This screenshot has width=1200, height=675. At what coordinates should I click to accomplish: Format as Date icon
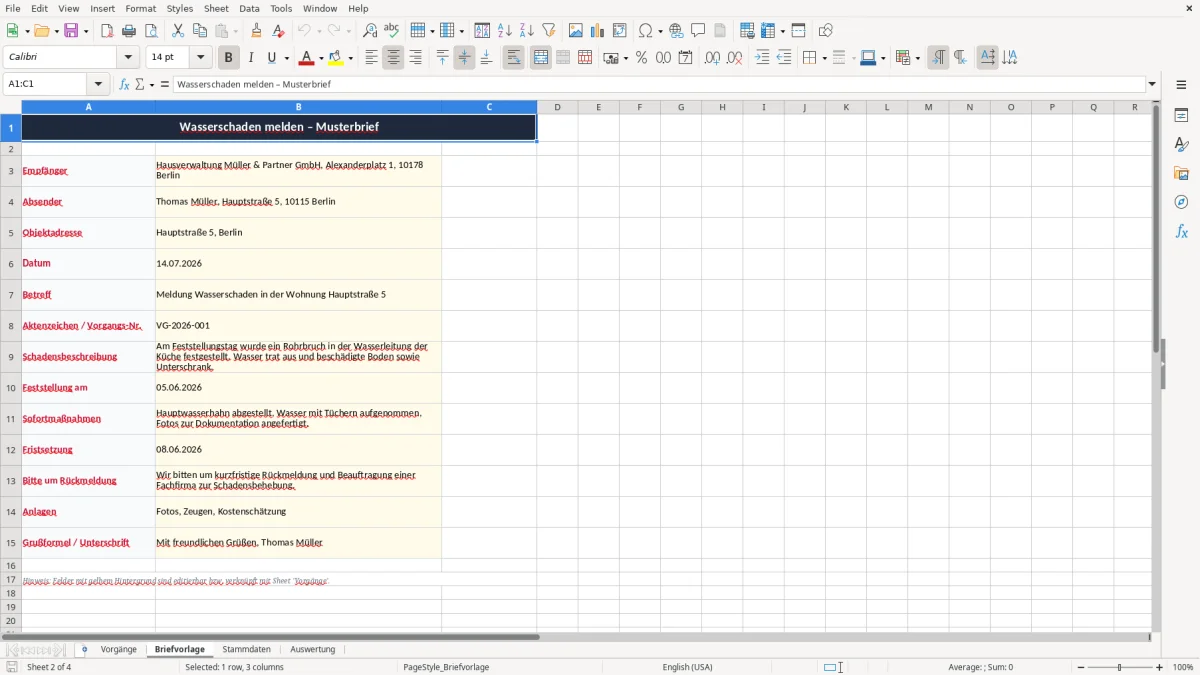(685, 58)
